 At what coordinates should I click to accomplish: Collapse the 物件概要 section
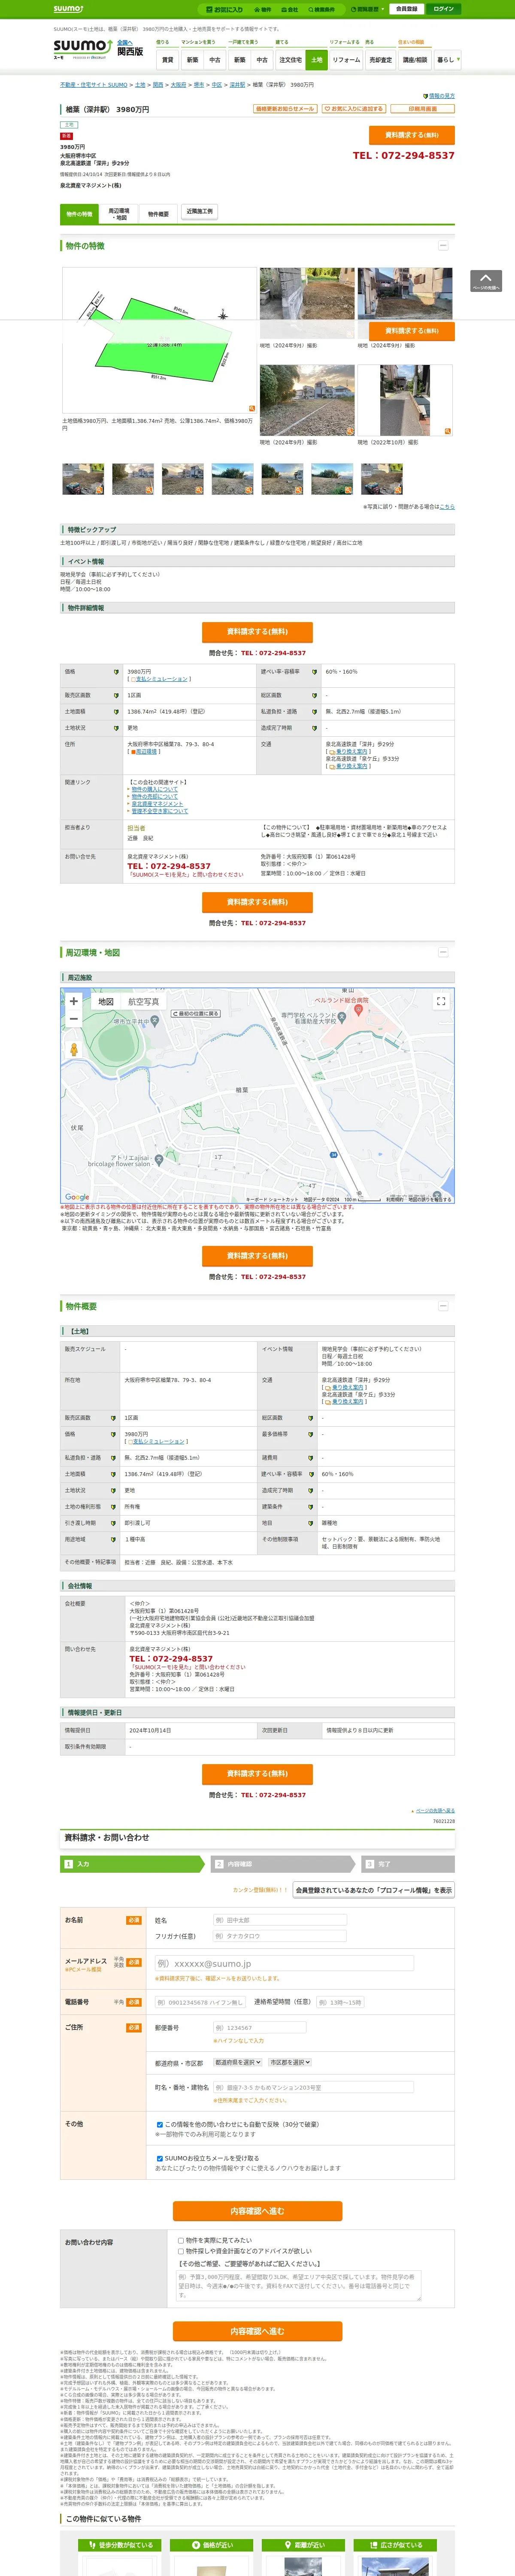coord(443,1306)
